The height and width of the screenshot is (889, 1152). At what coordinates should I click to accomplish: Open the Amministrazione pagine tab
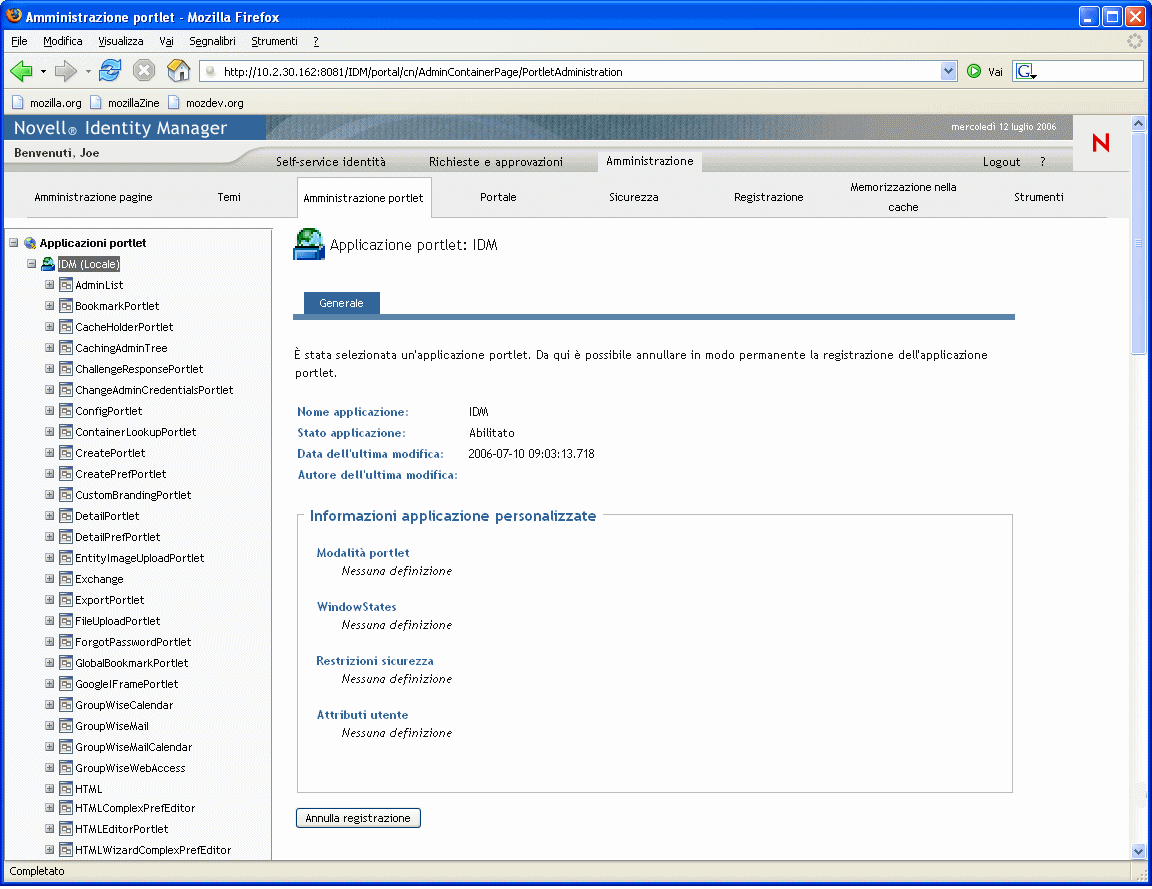93,197
